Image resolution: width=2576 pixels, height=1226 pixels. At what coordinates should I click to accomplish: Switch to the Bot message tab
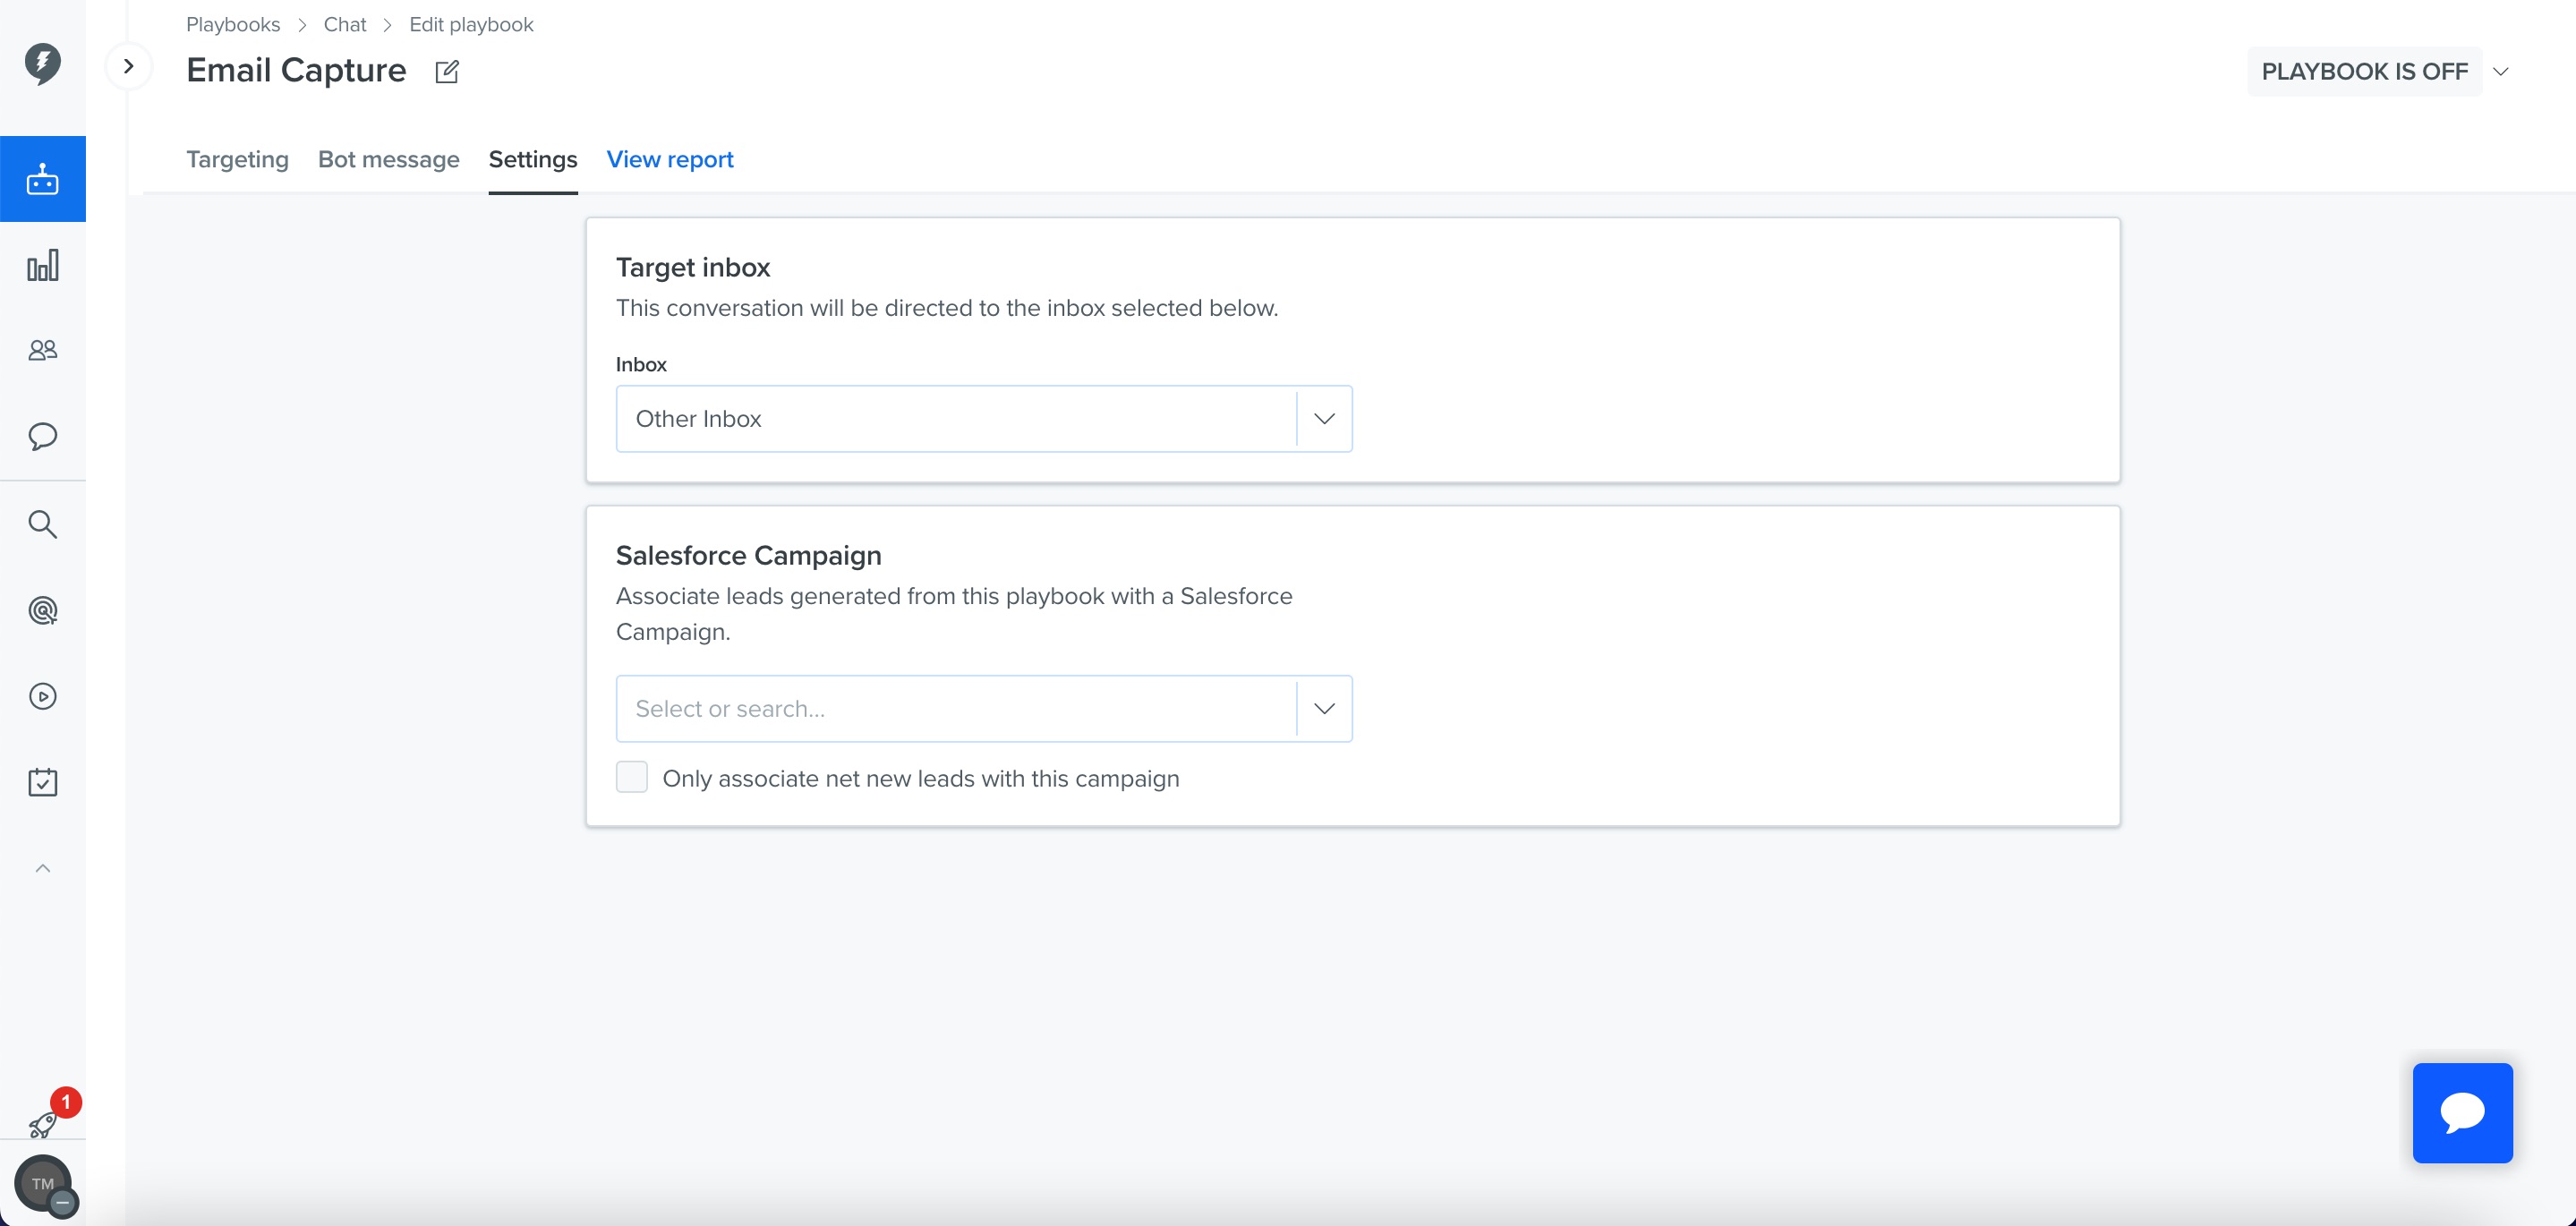point(389,159)
